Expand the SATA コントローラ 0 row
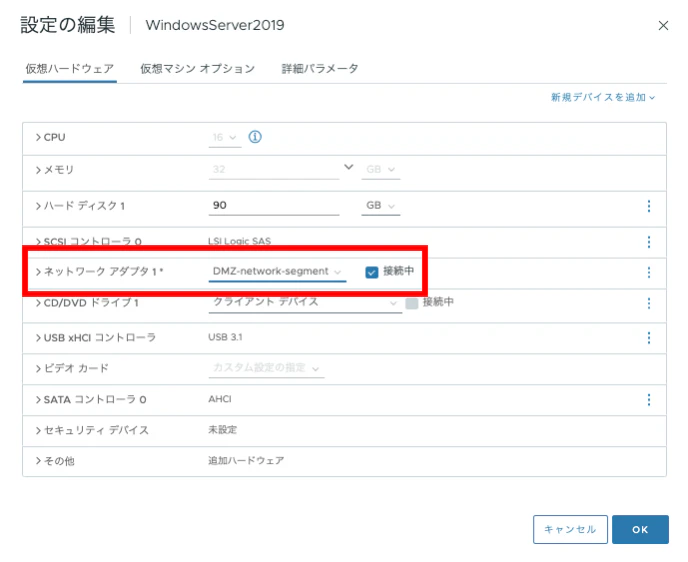Screen dimensions: 688x562 click(x=38, y=399)
